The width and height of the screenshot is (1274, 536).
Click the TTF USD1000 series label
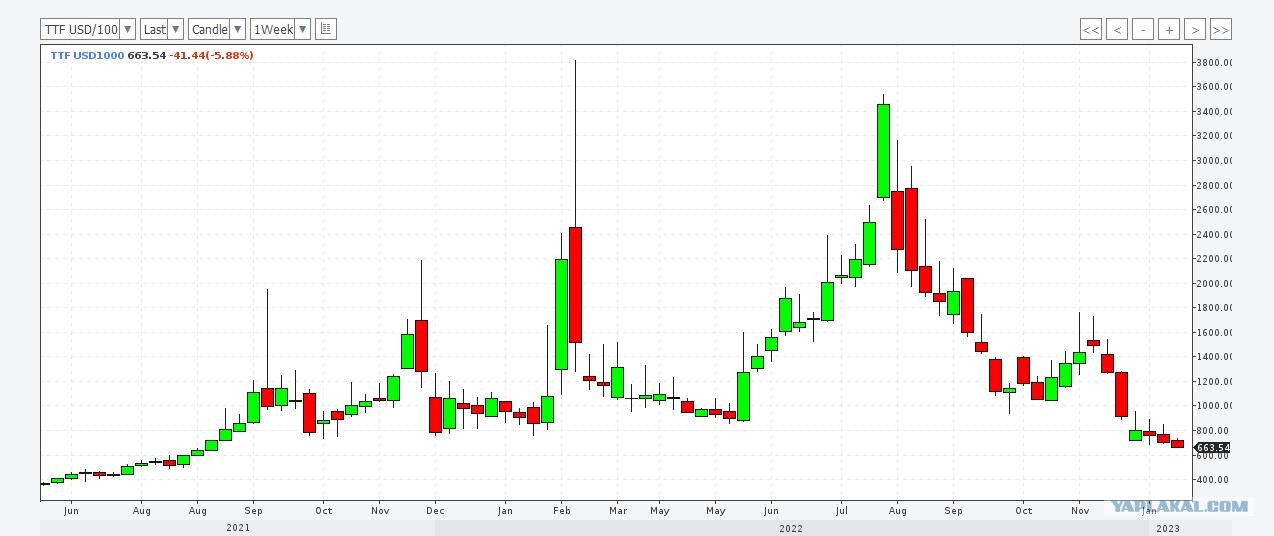click(x=87, y=55)
